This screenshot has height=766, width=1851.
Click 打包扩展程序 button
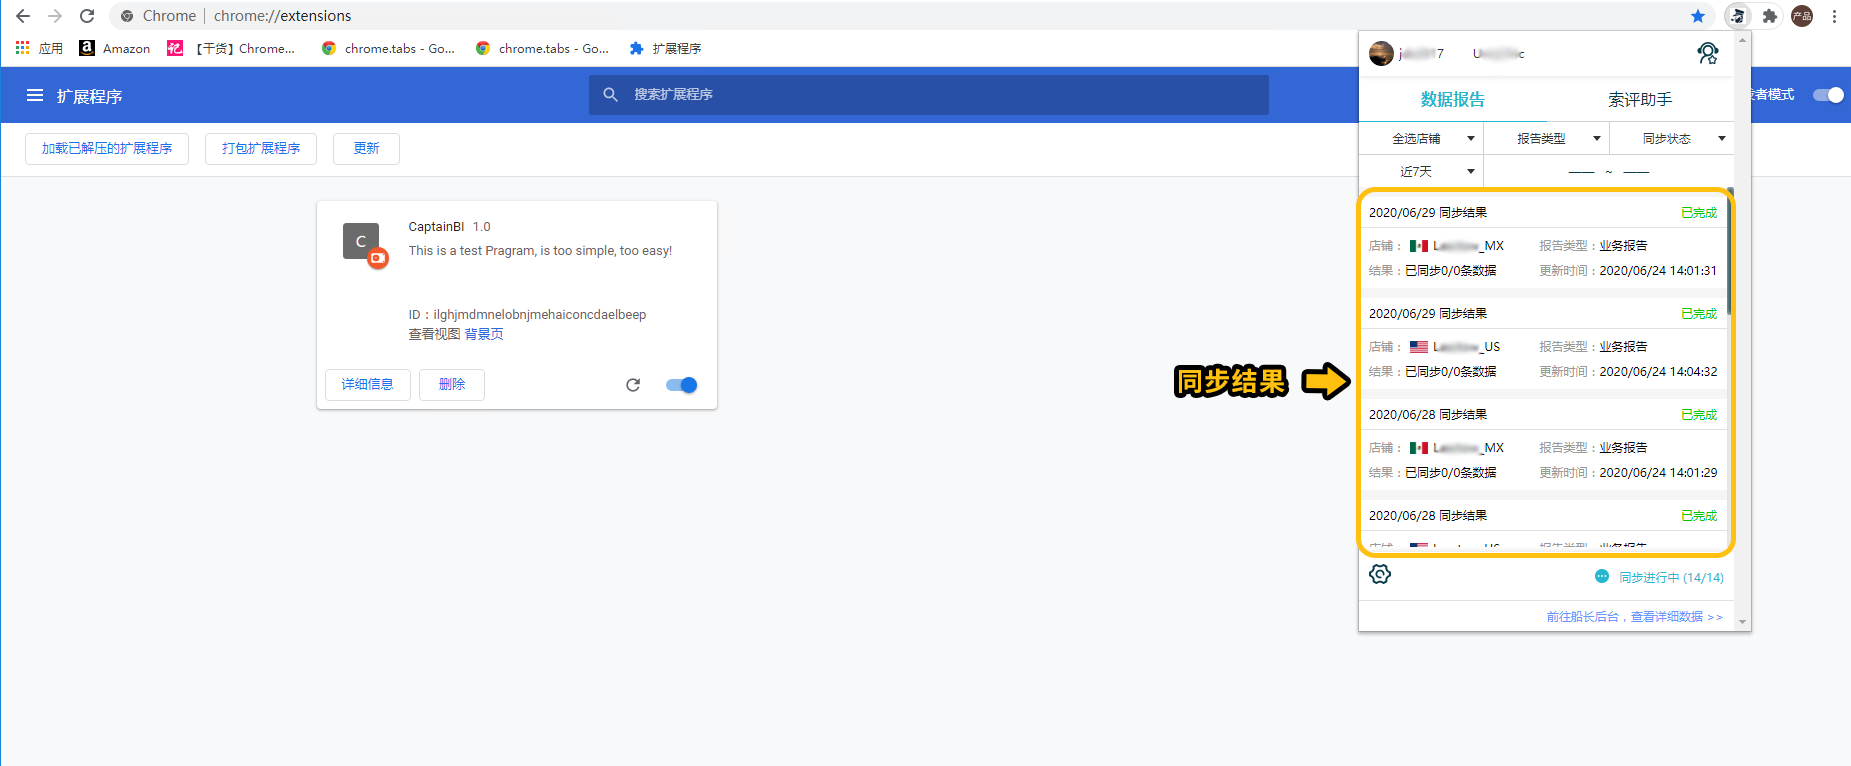pos(261,149)
